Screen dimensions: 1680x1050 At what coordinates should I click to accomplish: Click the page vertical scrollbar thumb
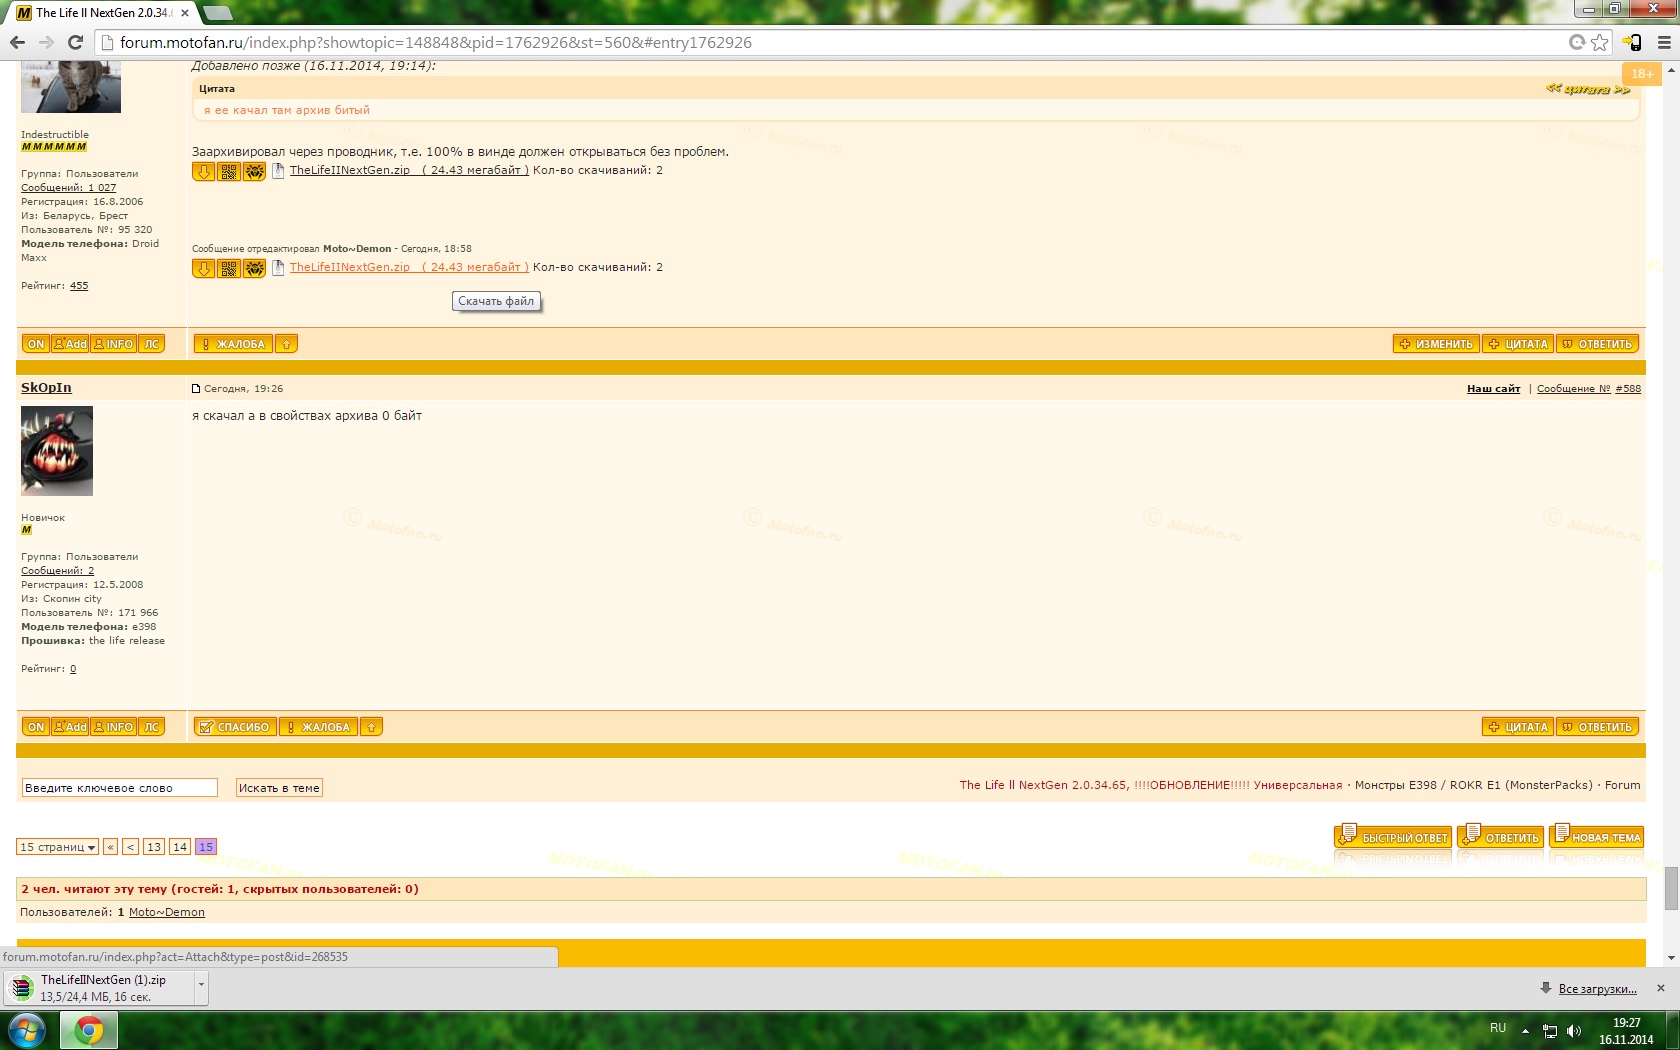1671,889
